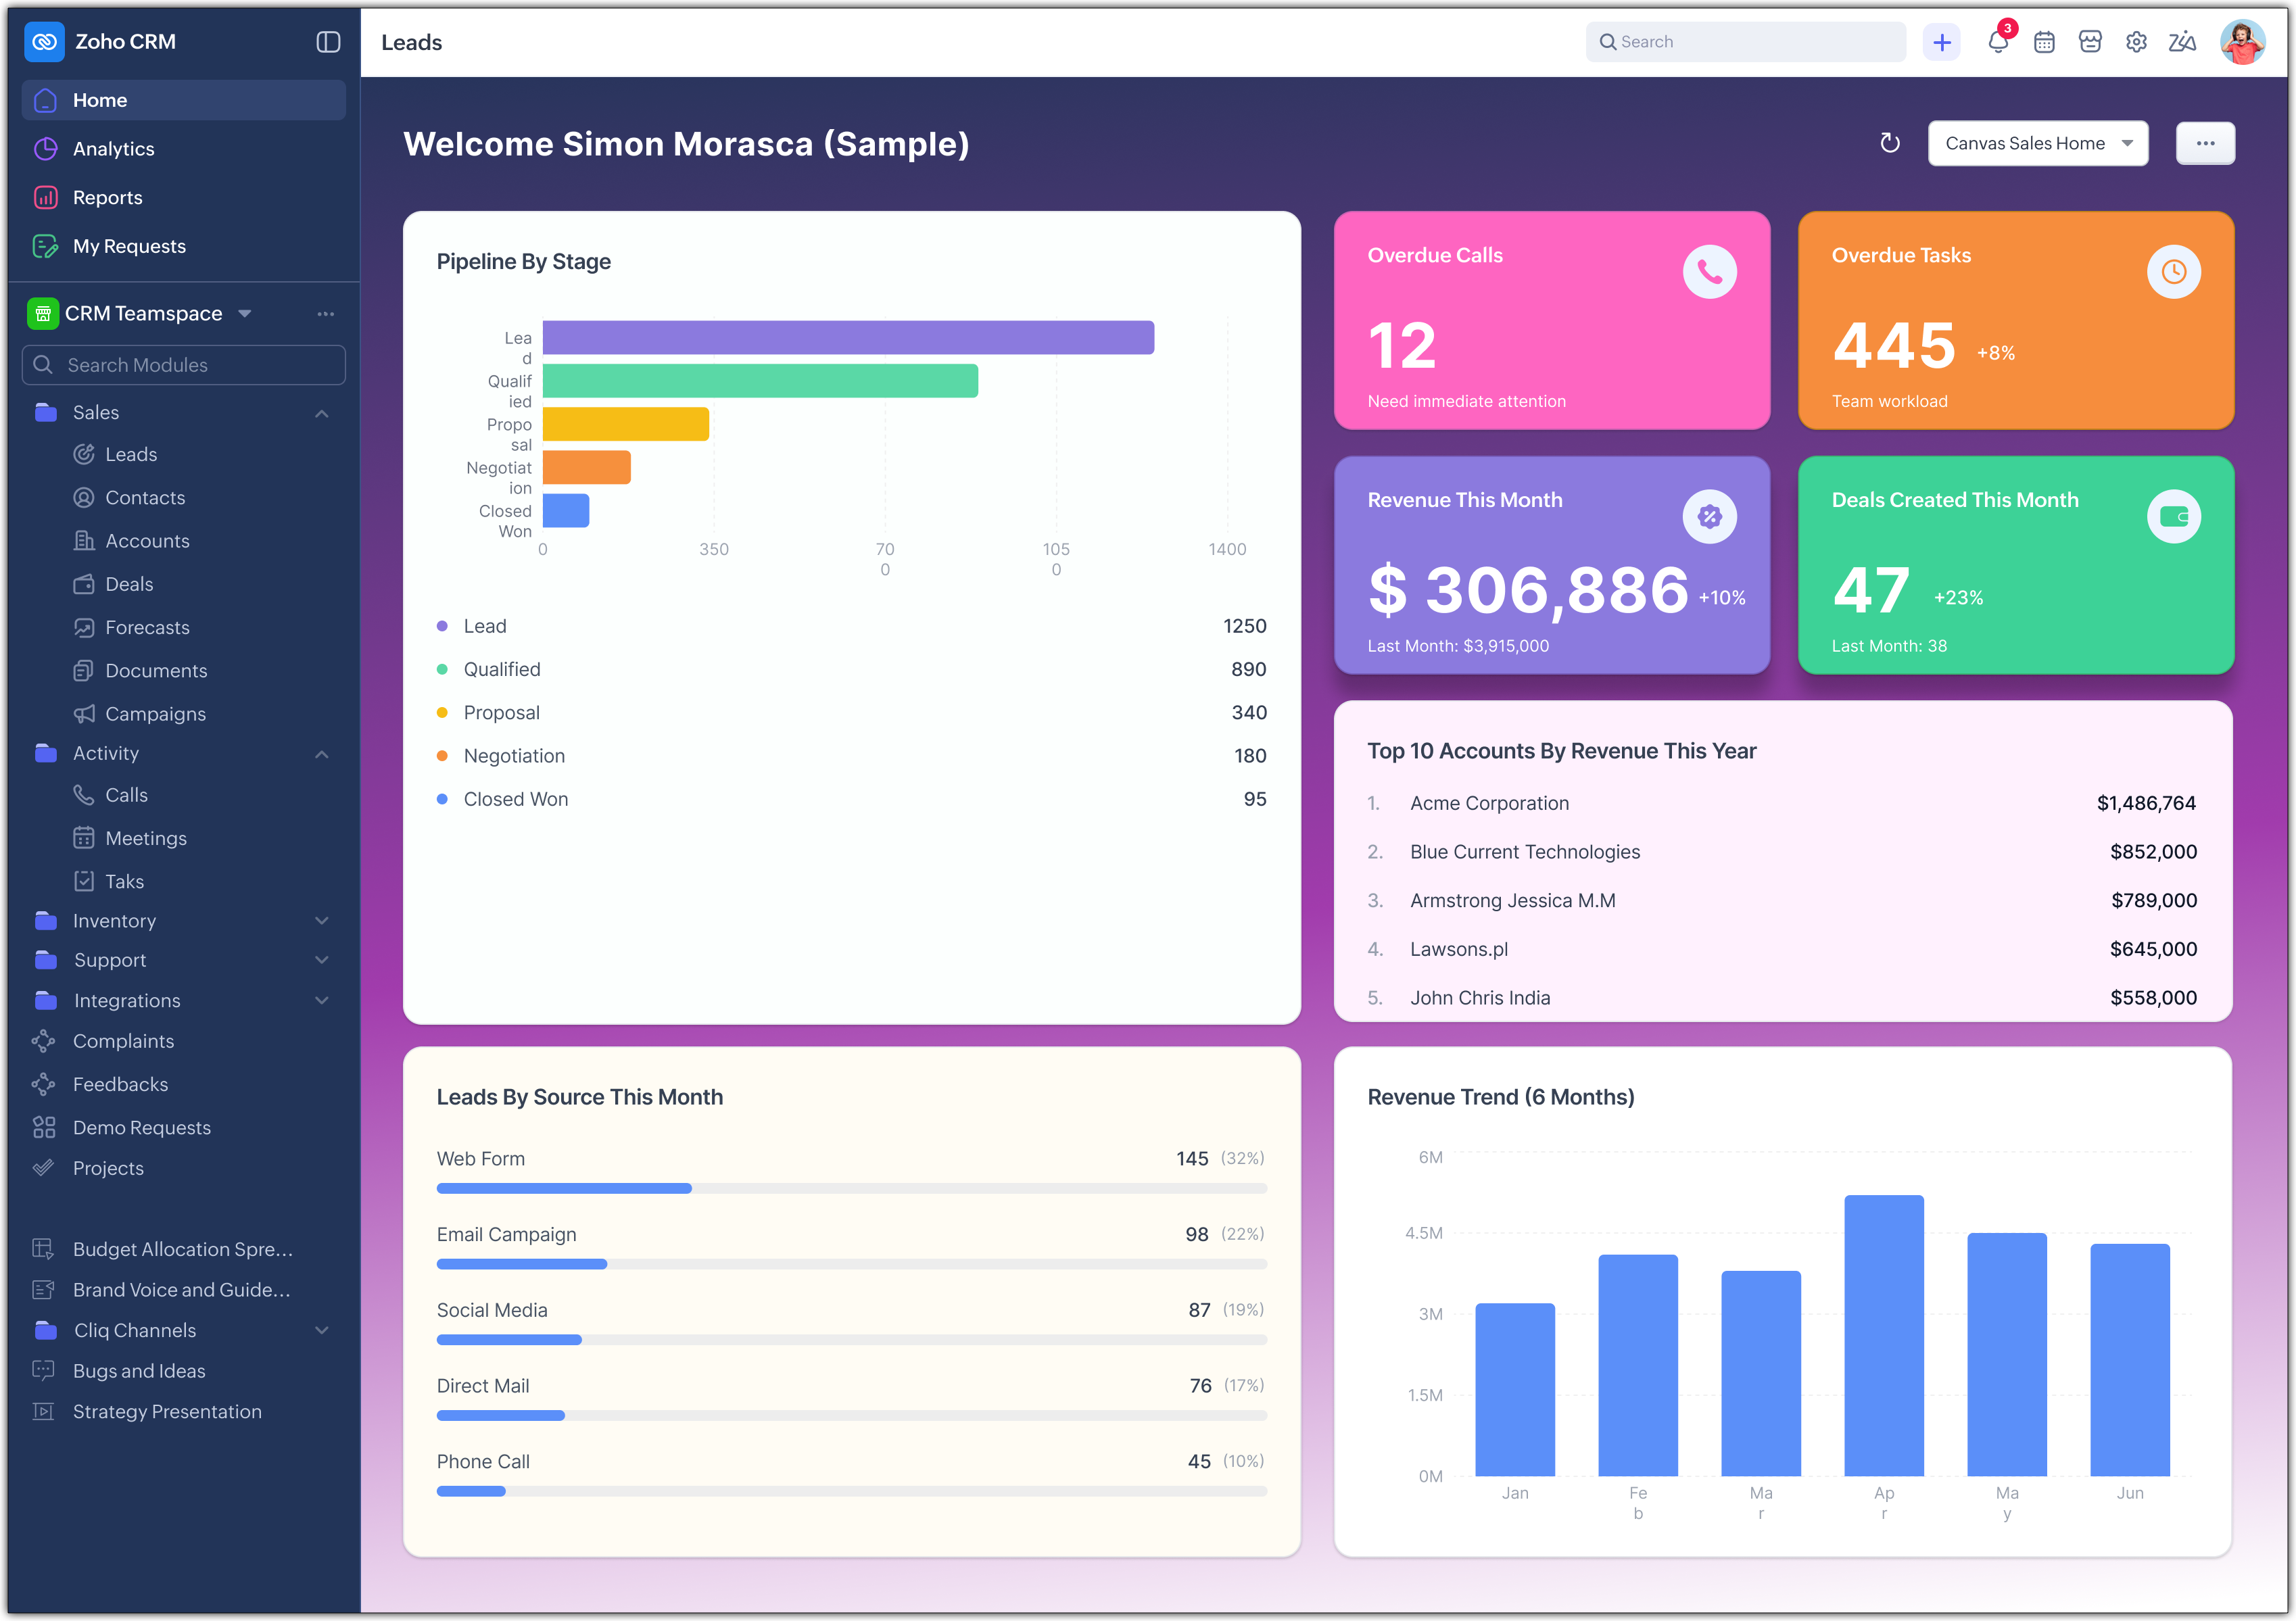Collapse the Sales folder section

pos(321,413)
